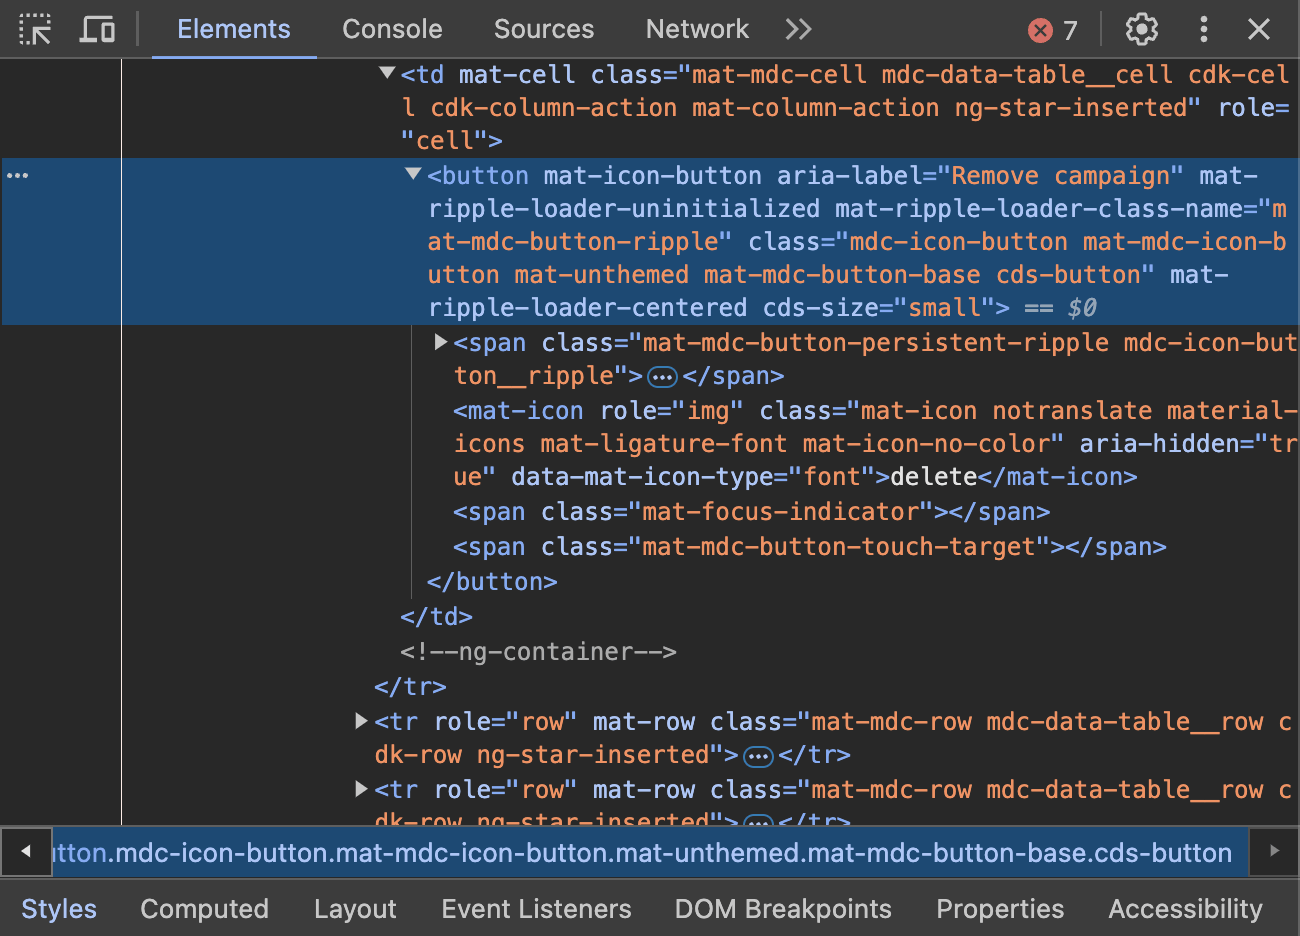Image resolution: width=1300 pixels, height=936 pixels.
Task: Expand collapsed content ellipsis in ripple span
Action: (662, 377)
